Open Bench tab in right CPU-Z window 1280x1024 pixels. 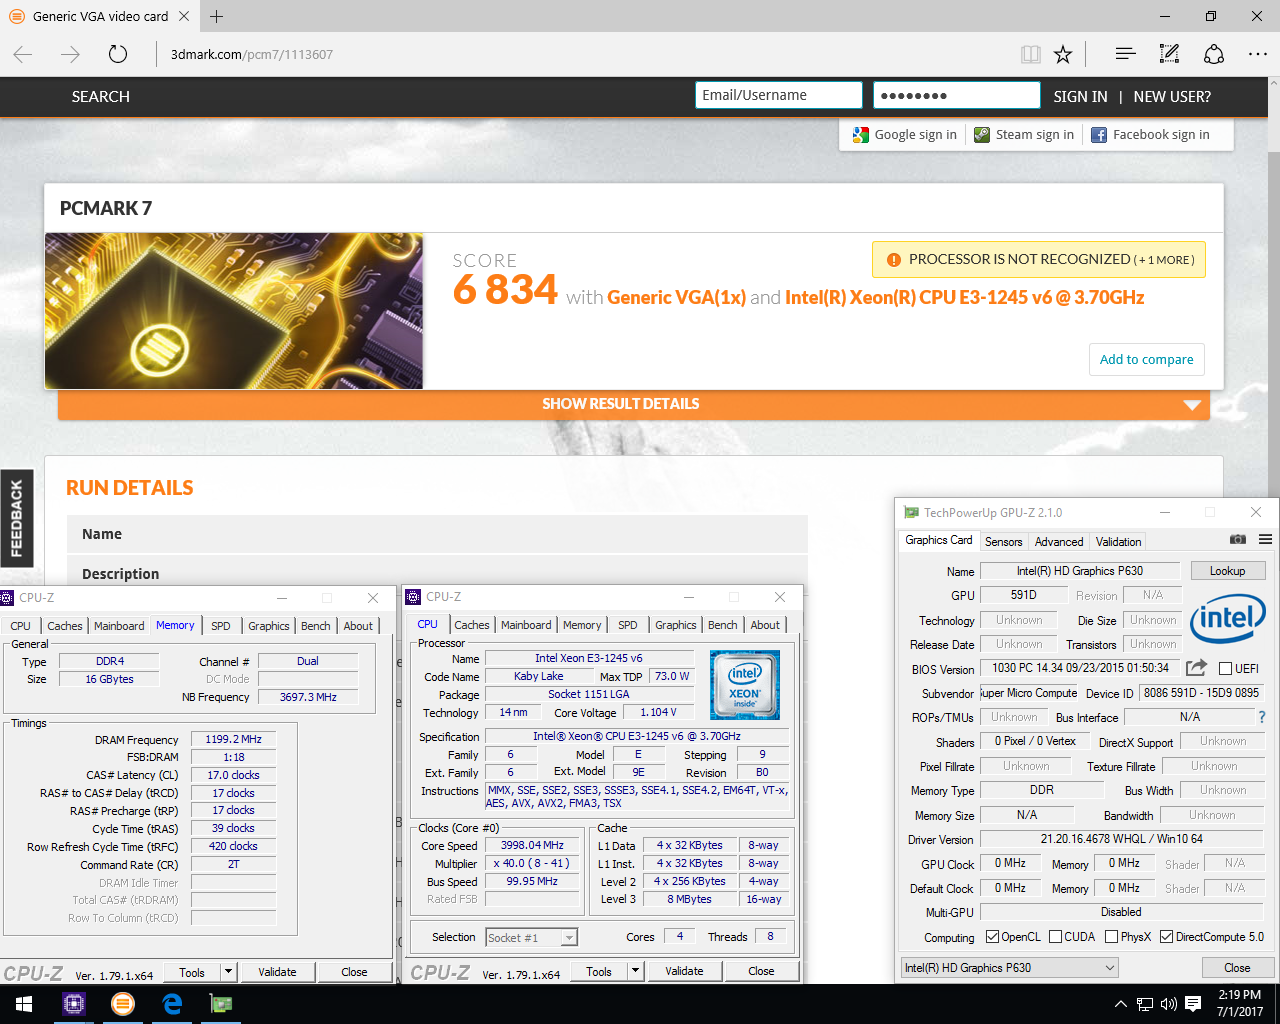(x=723, y=625)
